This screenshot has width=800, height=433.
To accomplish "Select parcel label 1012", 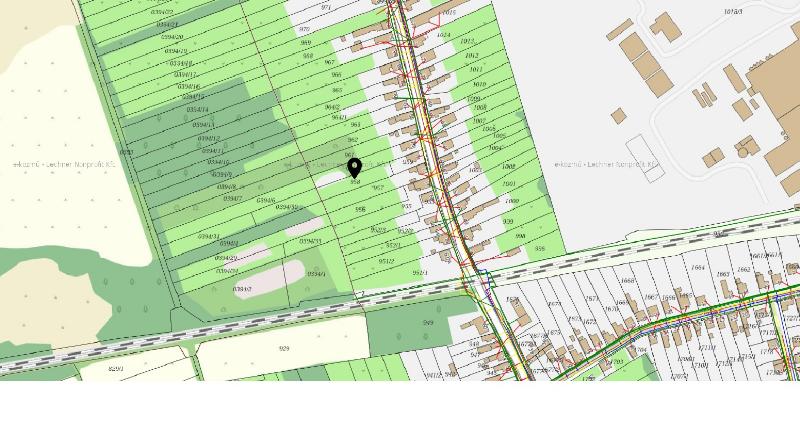I will point(471,55).
